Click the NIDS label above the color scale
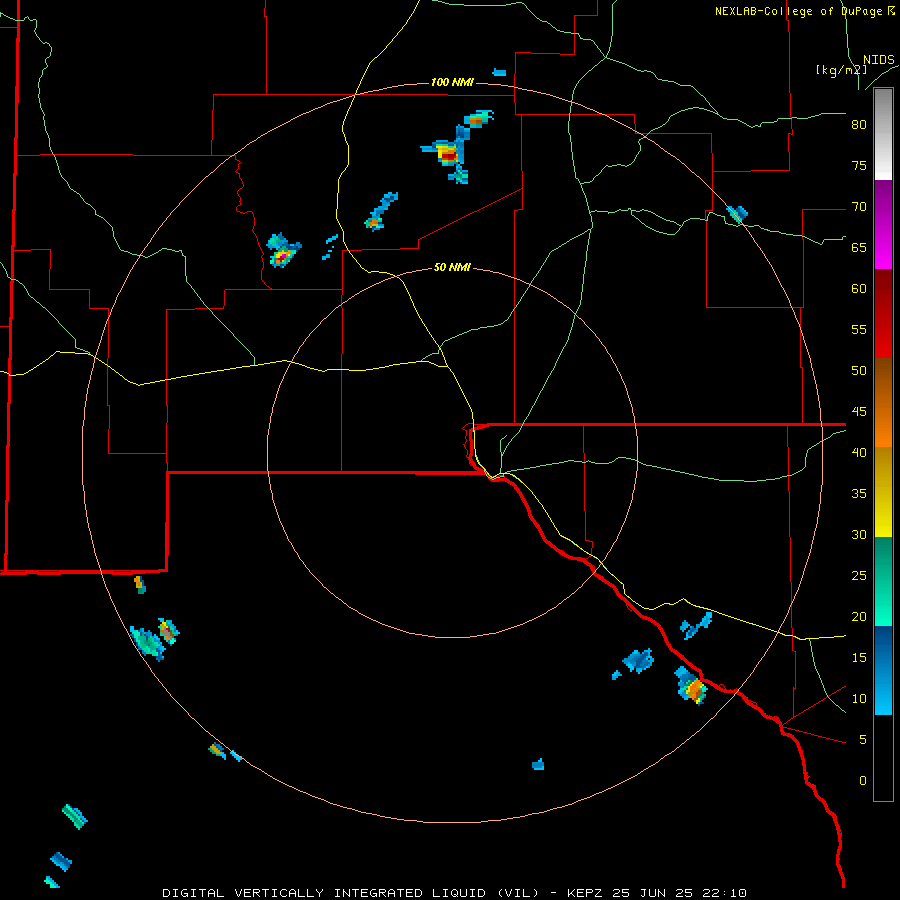The image size is (900, 900). tap(879, 60)
